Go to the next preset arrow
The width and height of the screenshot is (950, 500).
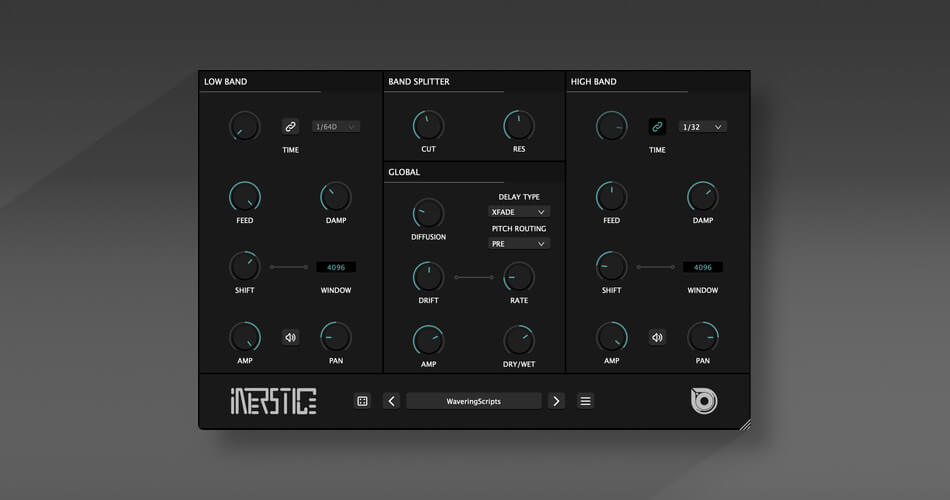tap(556, 401)
